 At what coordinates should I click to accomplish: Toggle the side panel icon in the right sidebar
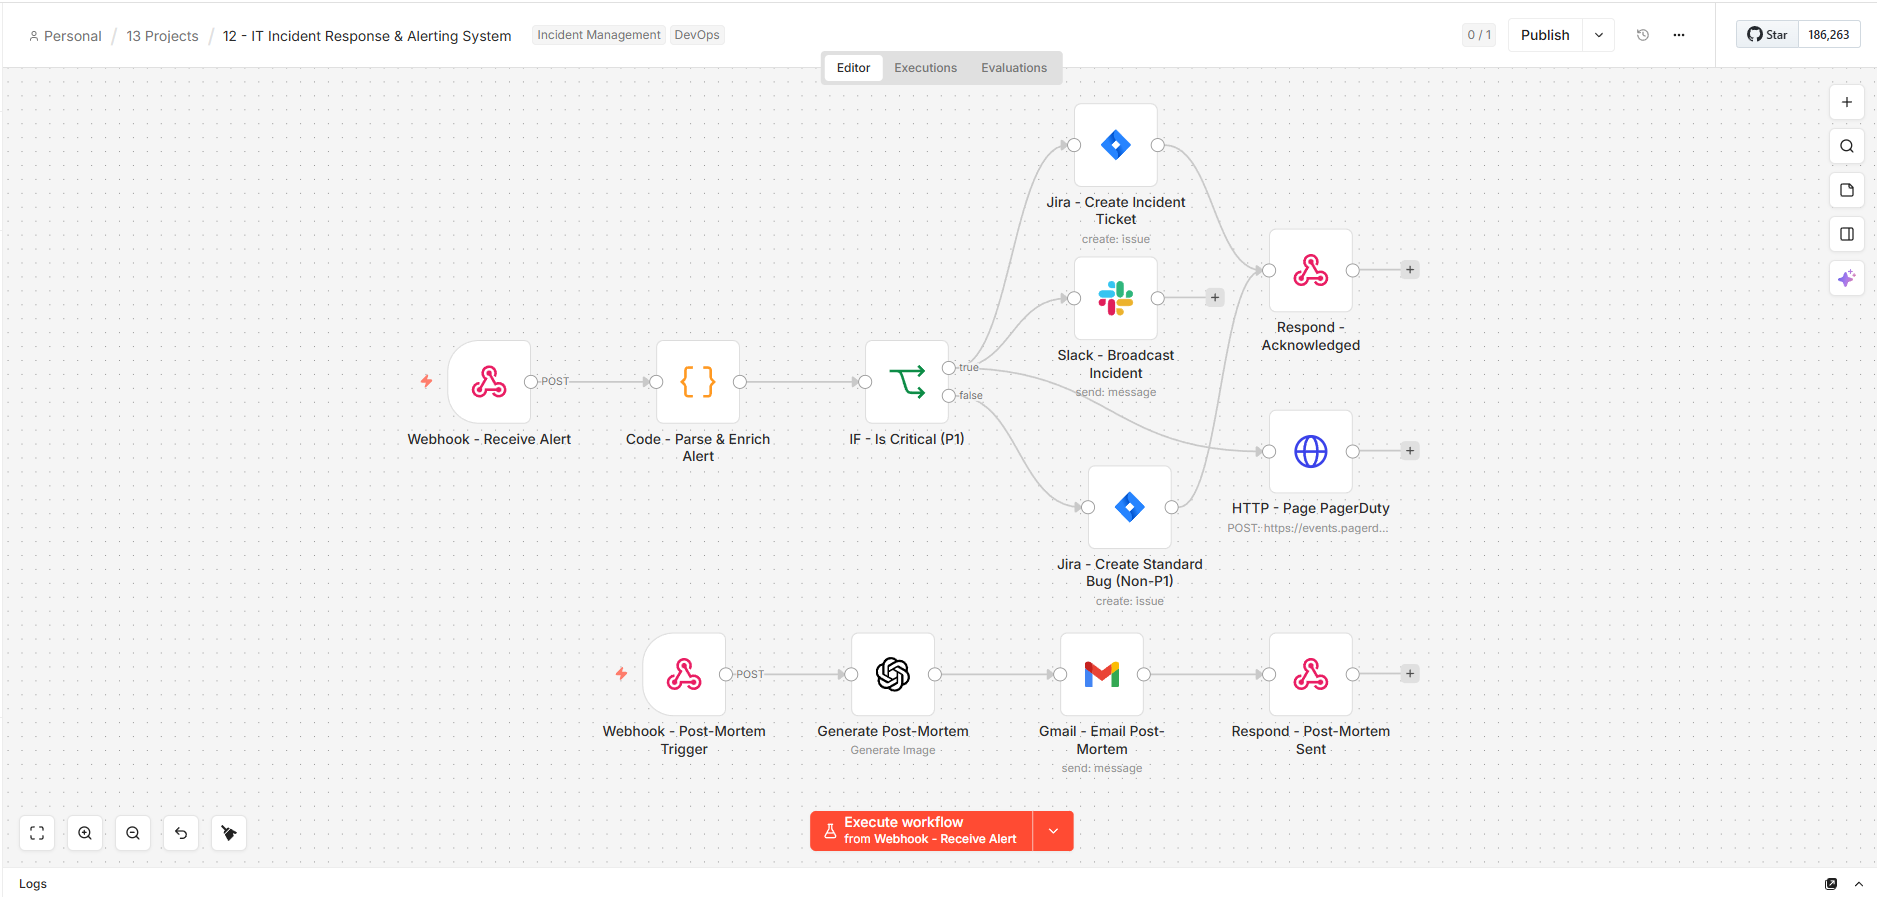pyautogui.click(x=1847, y=234)
